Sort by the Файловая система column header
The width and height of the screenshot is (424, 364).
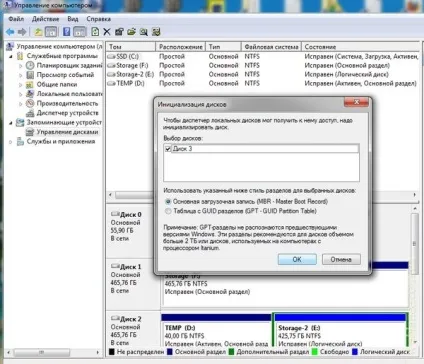pyautogui.click(x=271, y=47)
